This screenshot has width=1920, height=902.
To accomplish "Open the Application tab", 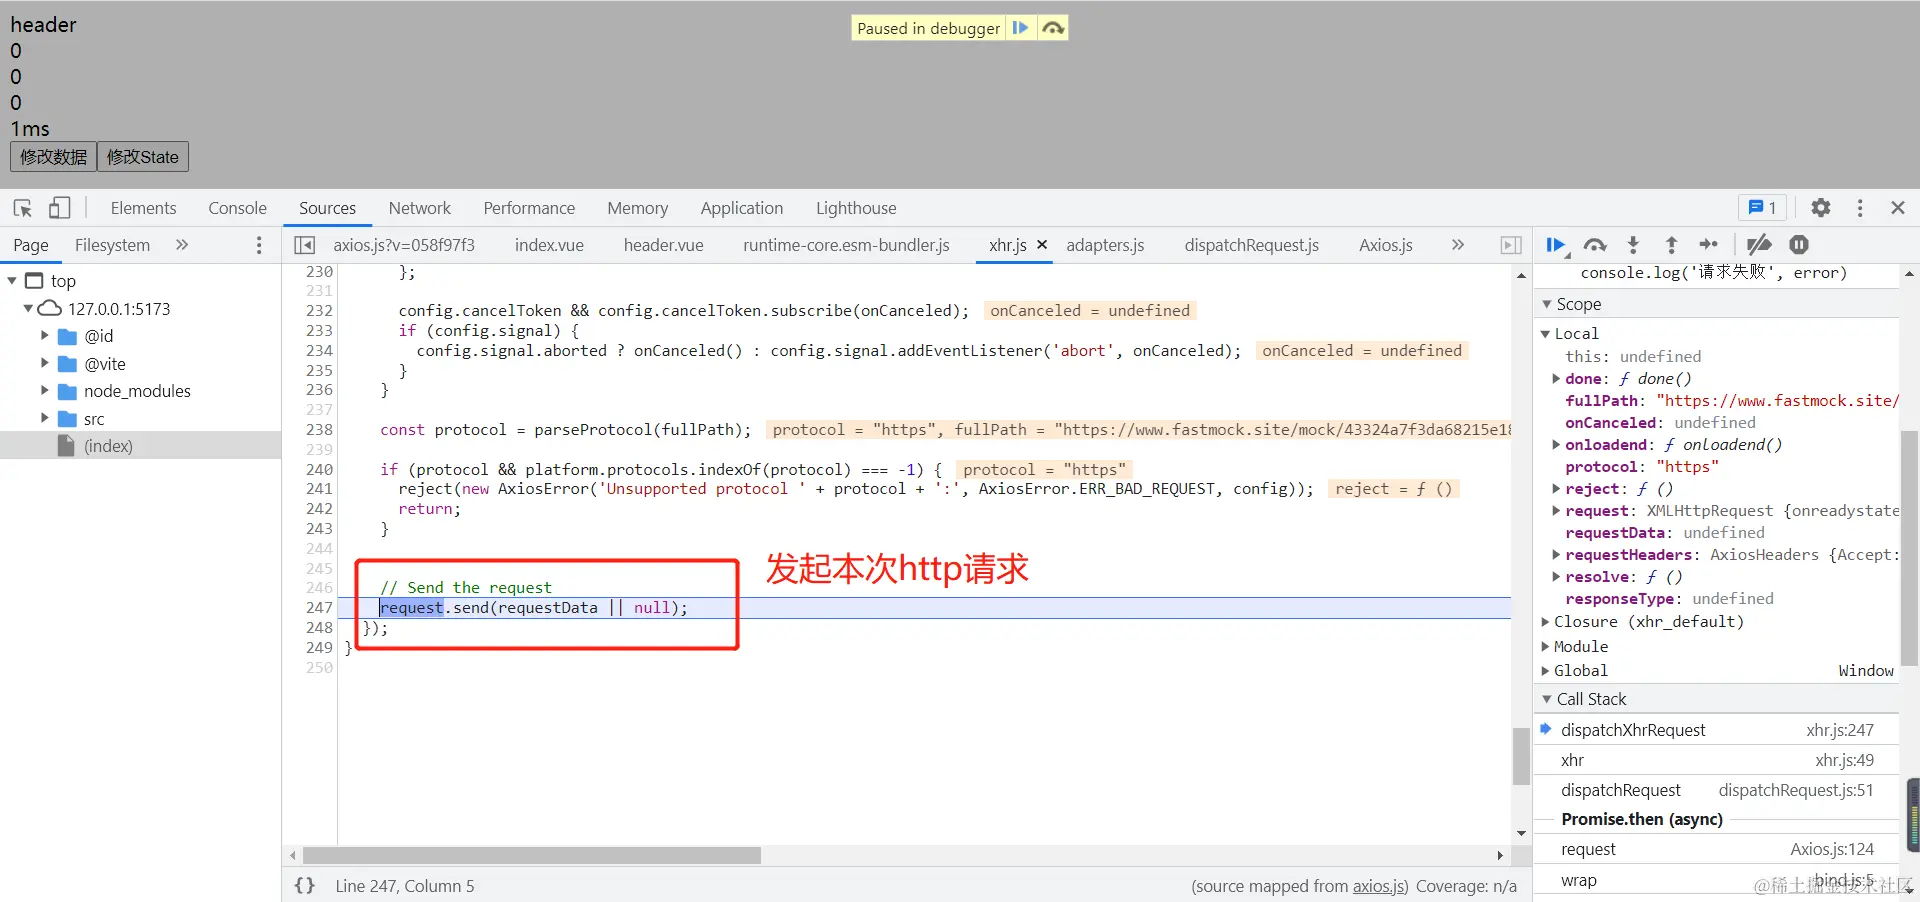I will [741, 208].
